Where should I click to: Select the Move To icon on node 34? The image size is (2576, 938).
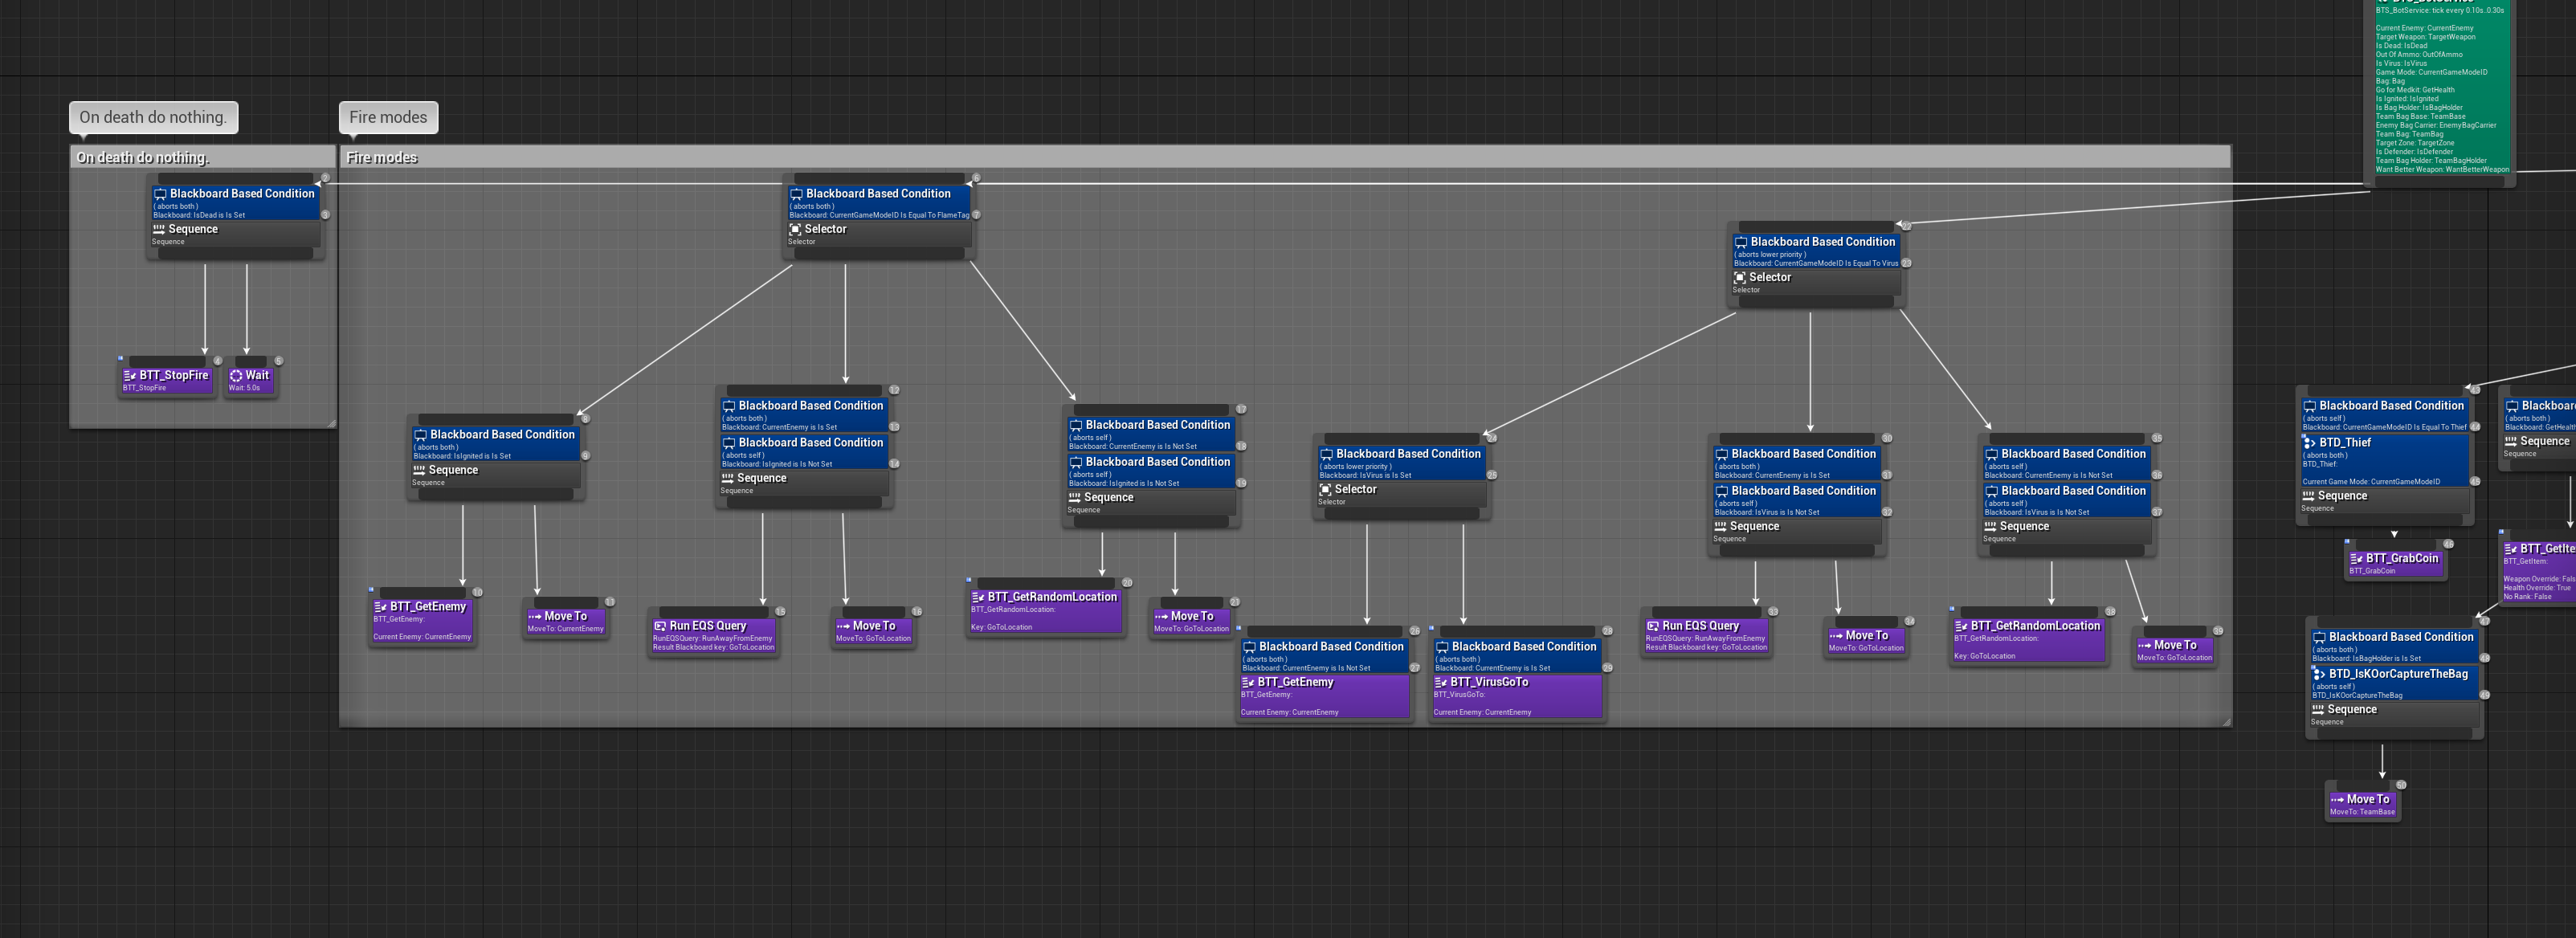(1836, 636)
